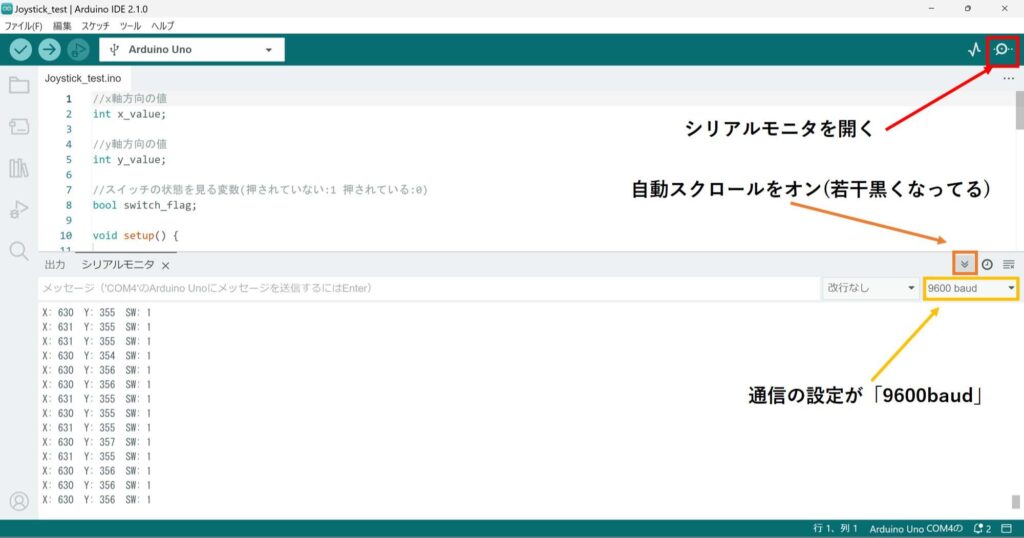This screenshot has height=538, width=1024.
Task: Click line number 7 in the gutter
Action: (x=68, y=190)
